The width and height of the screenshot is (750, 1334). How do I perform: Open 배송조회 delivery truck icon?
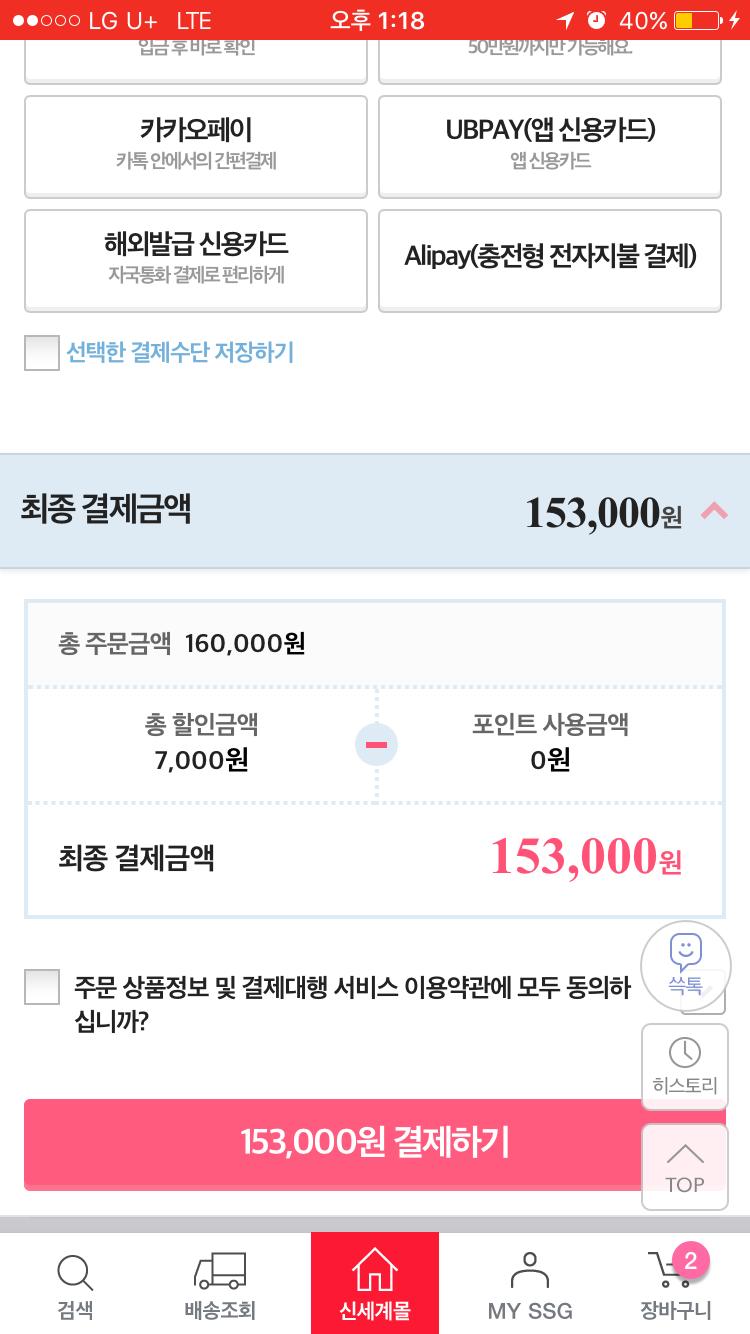pos(220,1271)
